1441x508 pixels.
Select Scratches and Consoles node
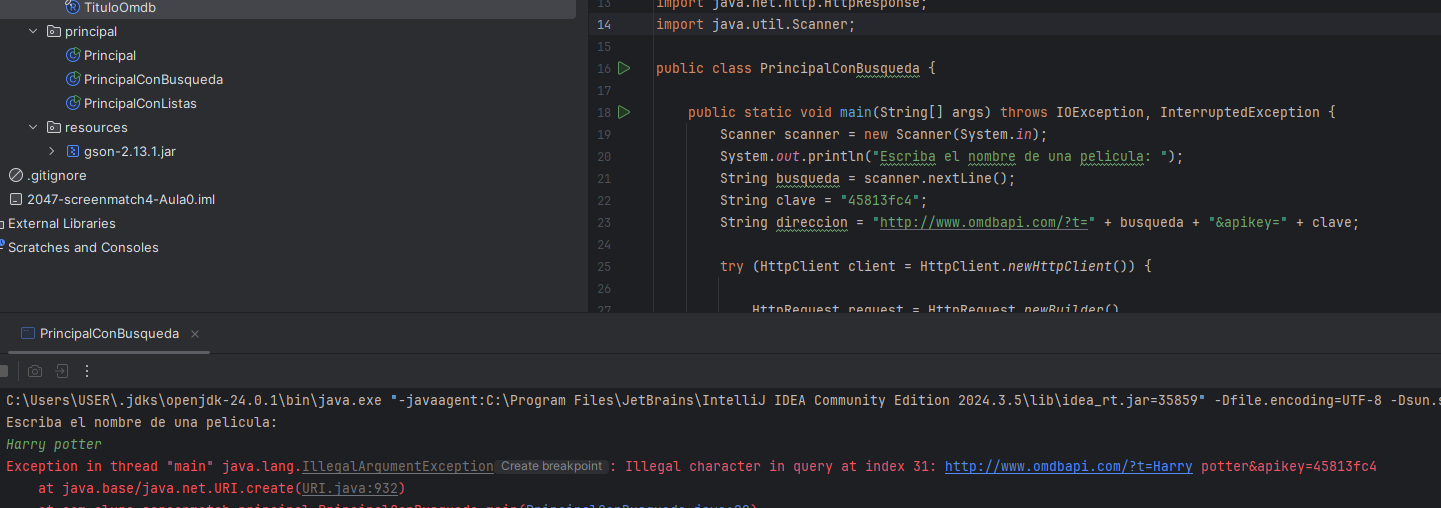83,247
